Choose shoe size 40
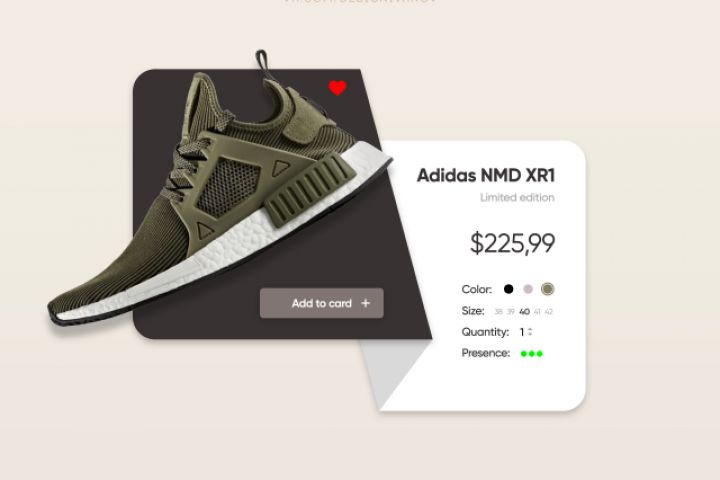 click(524, 312)
